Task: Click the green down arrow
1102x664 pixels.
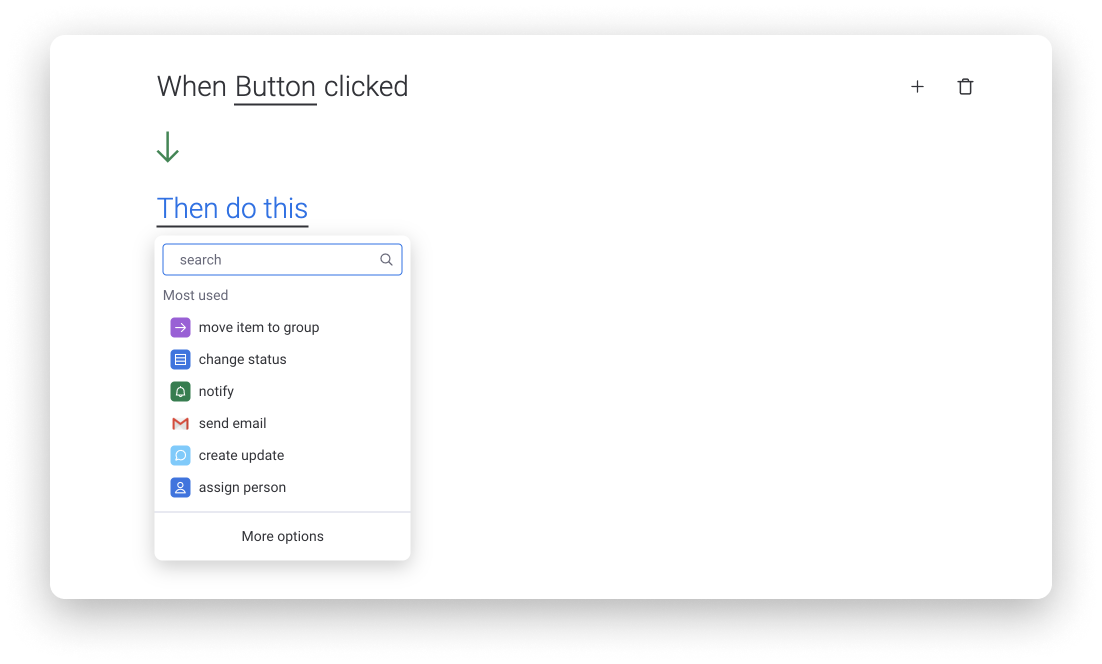Action: point(167,147)
